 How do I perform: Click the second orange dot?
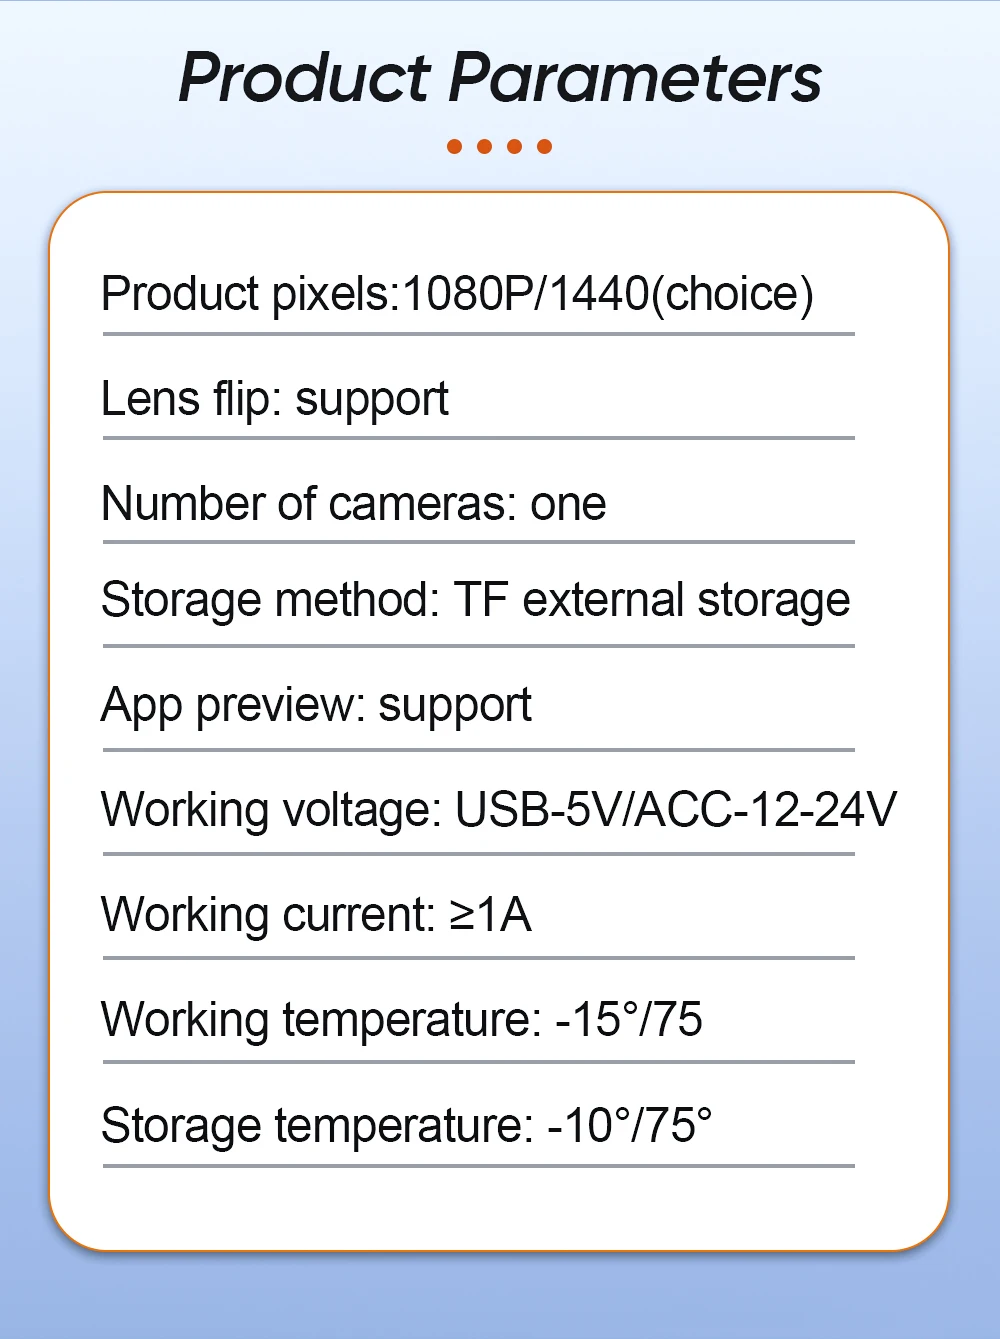[485, 147]
